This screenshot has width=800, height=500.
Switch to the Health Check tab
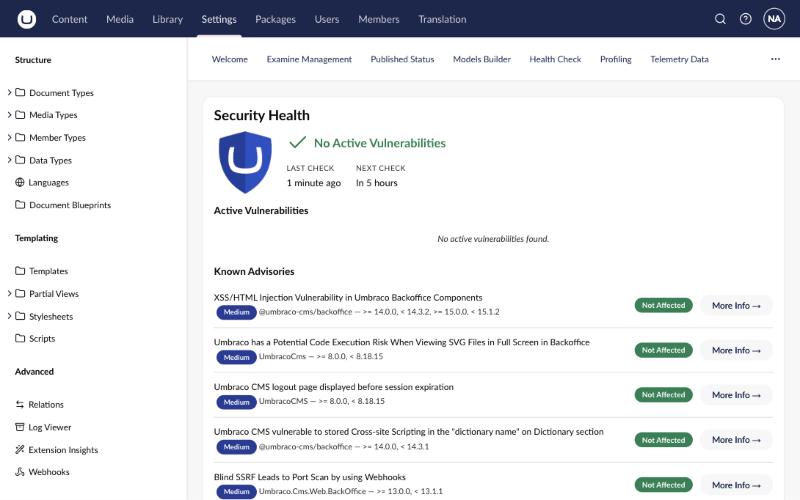coord(555,59)
